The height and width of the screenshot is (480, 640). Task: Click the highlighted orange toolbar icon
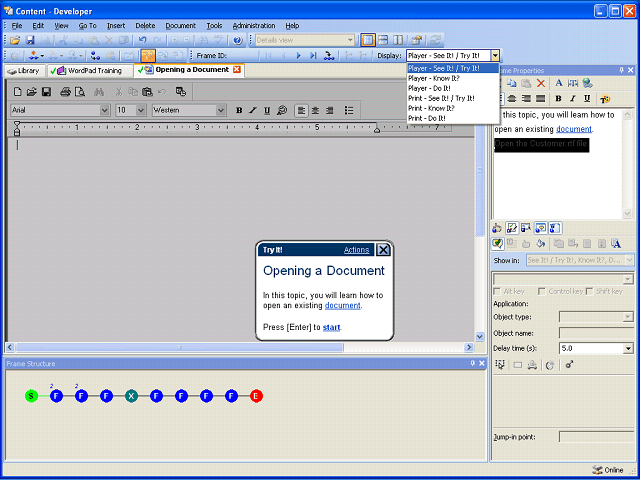(148, 56)
